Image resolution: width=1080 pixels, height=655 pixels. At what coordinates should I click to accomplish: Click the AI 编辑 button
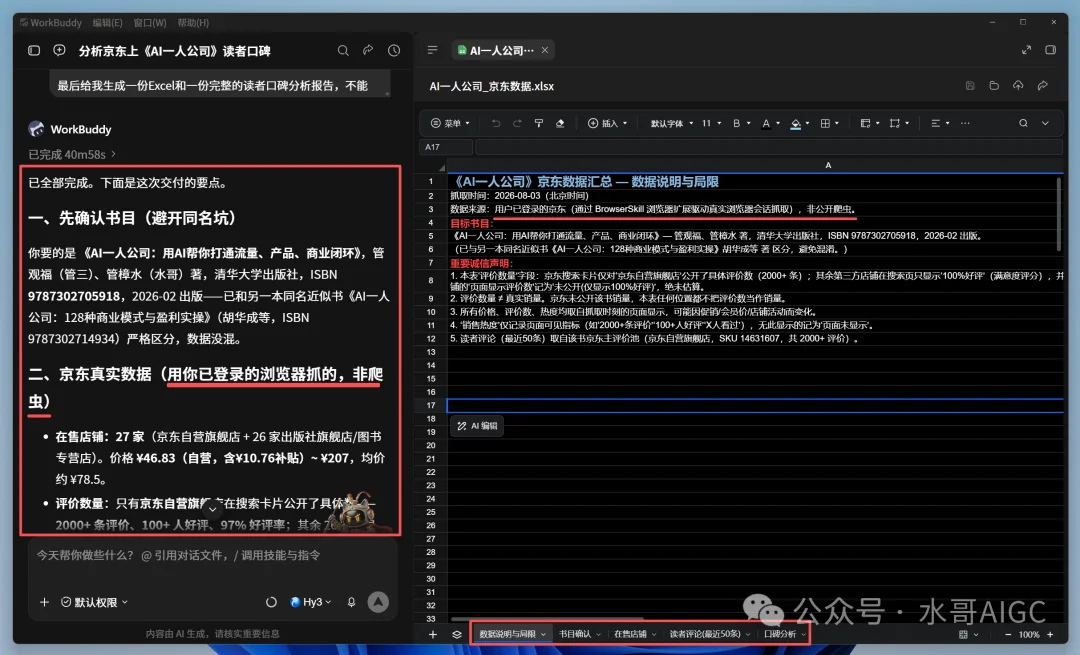(x=477, y=426)
